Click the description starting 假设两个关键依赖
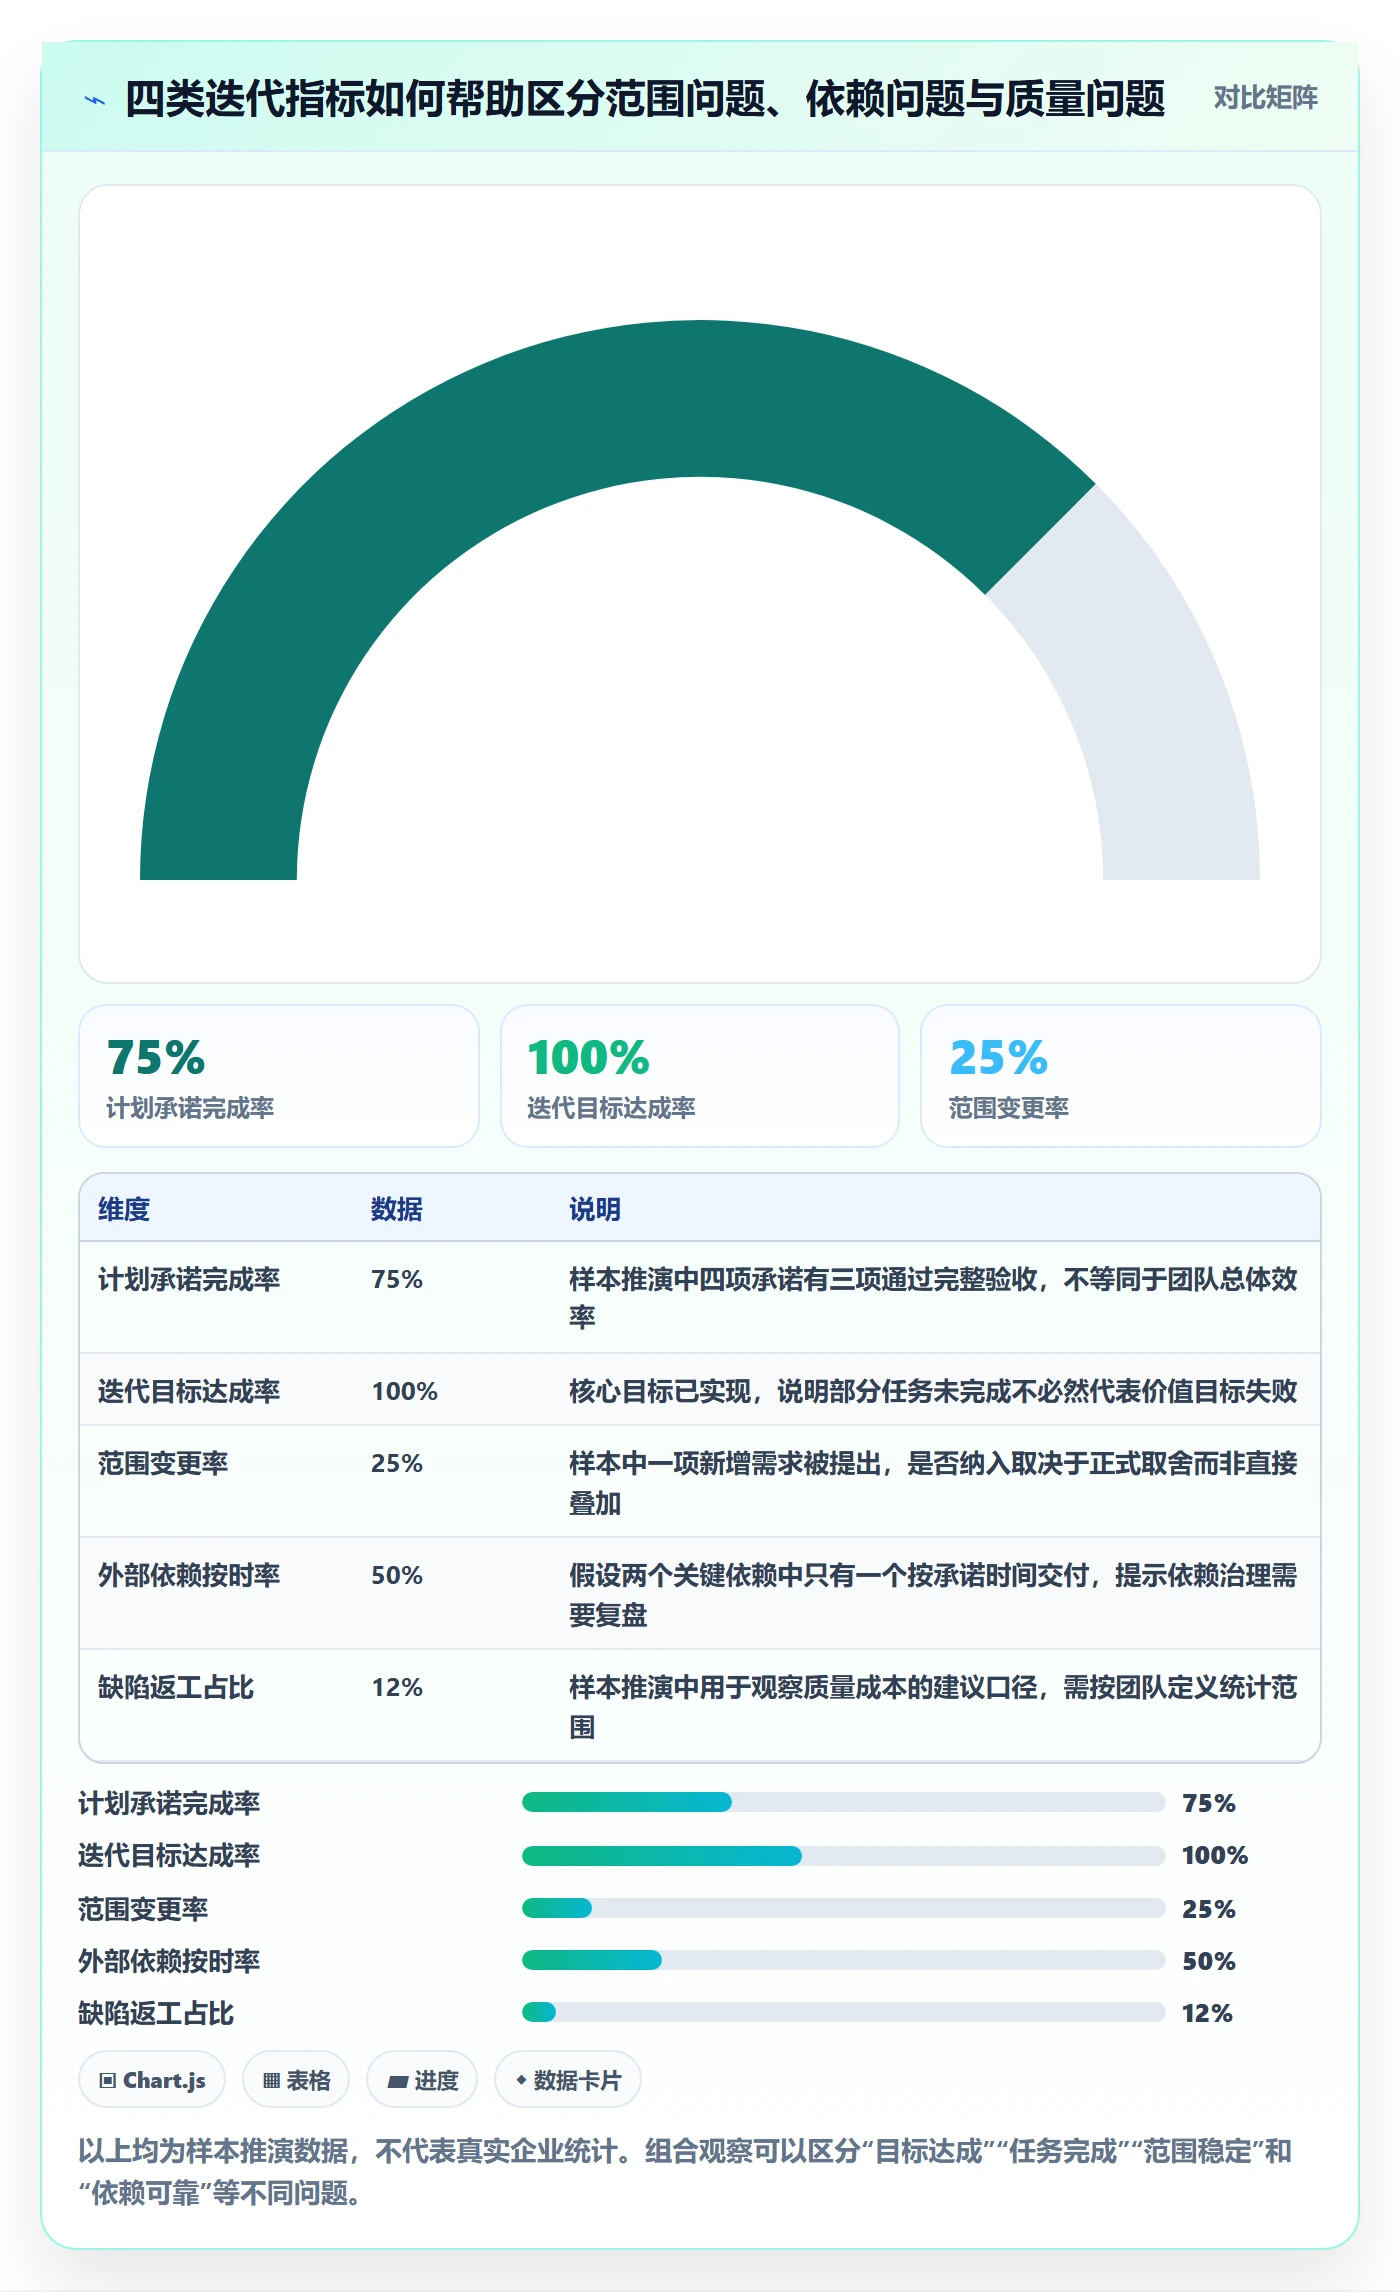 coord(933,1595)
